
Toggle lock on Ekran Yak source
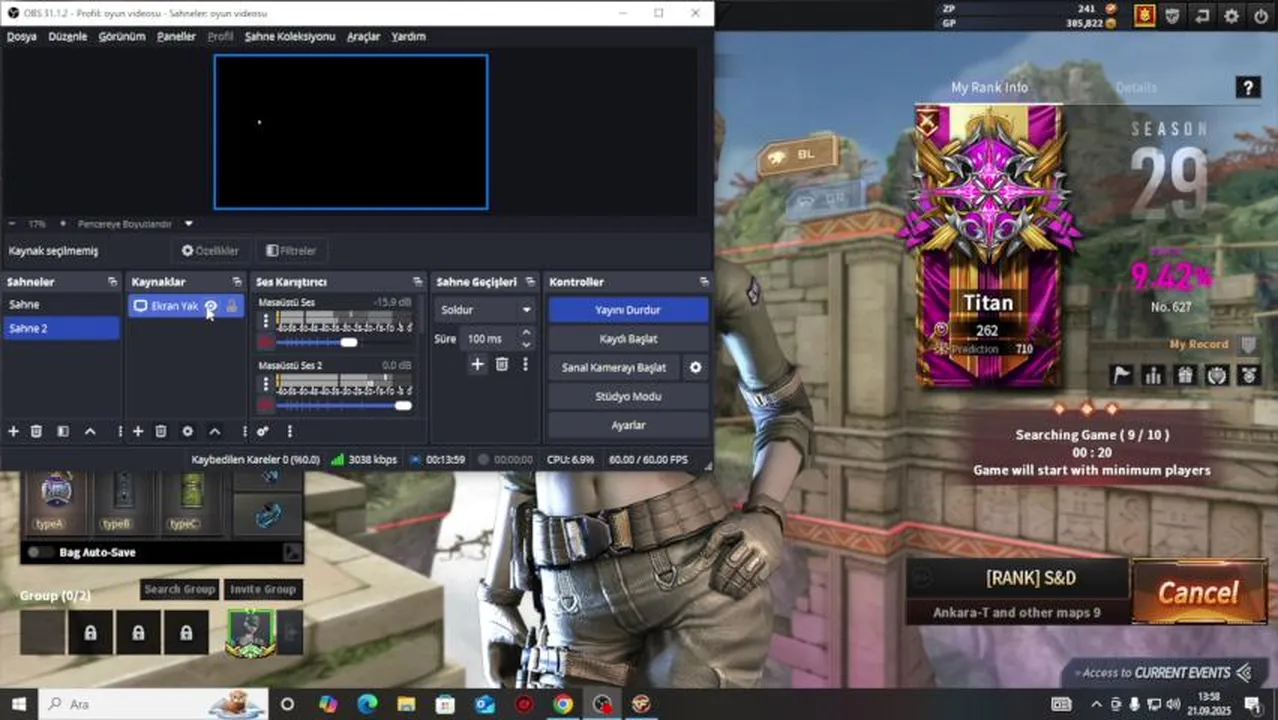(x=232, y=306)
